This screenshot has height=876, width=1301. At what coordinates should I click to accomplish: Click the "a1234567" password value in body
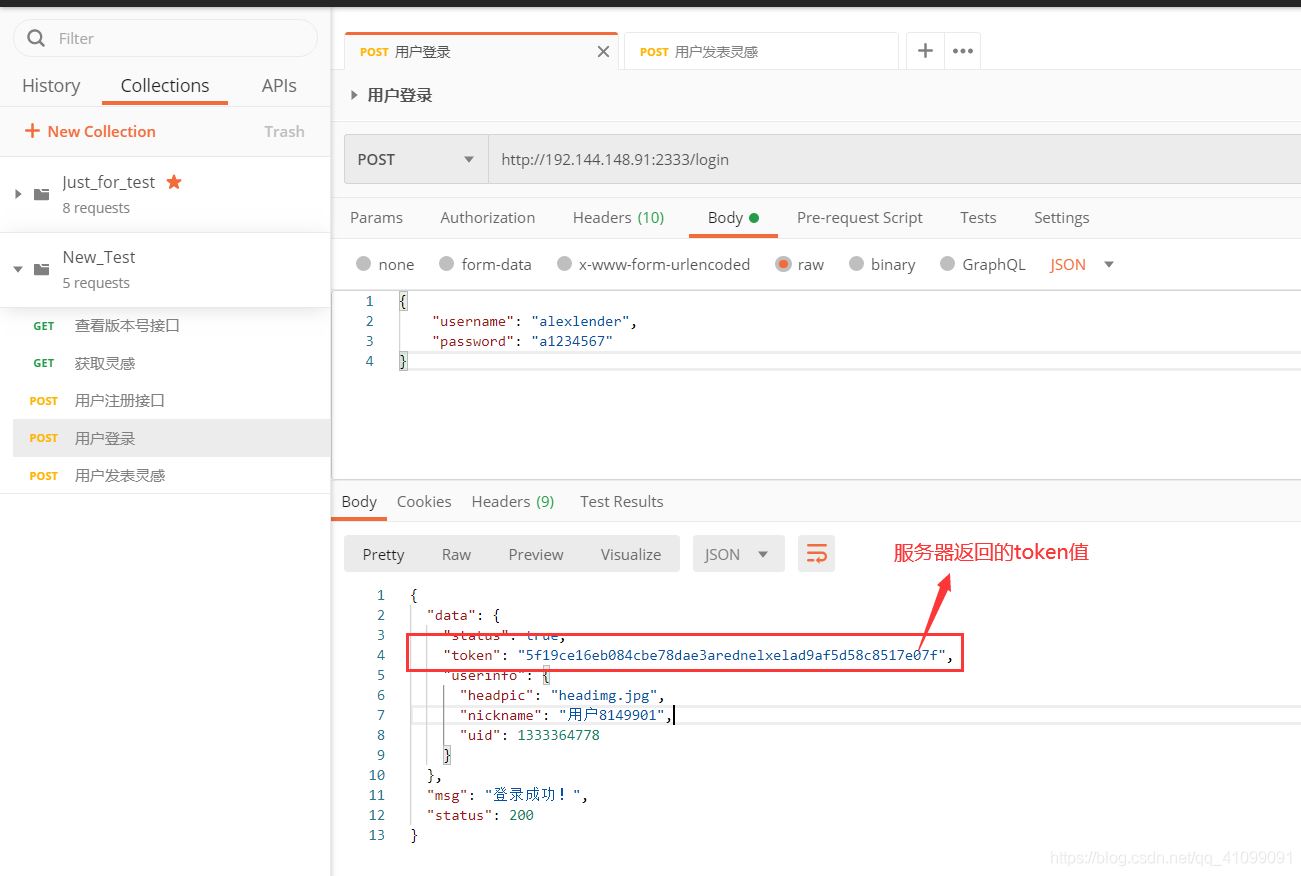[x=572, y=341]
